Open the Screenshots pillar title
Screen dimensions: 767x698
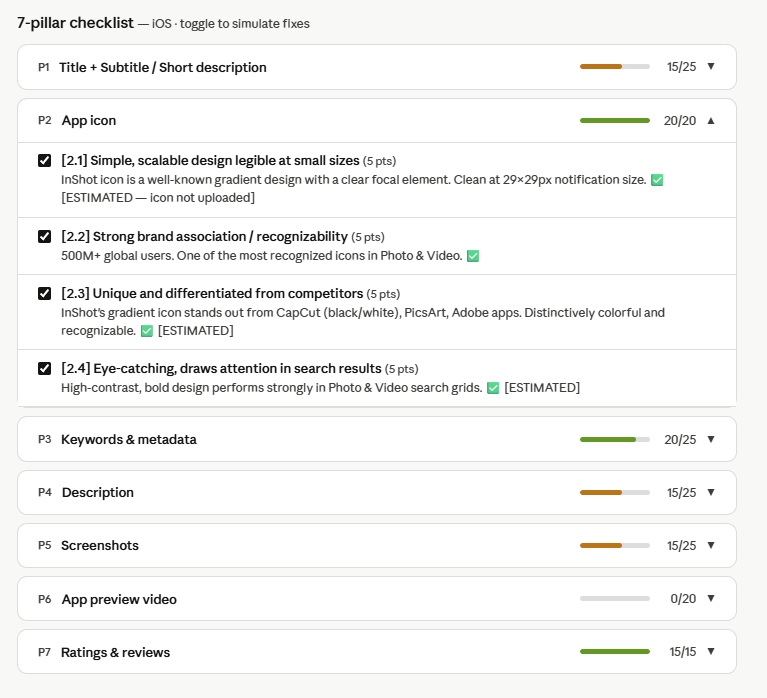click(100, 545)
